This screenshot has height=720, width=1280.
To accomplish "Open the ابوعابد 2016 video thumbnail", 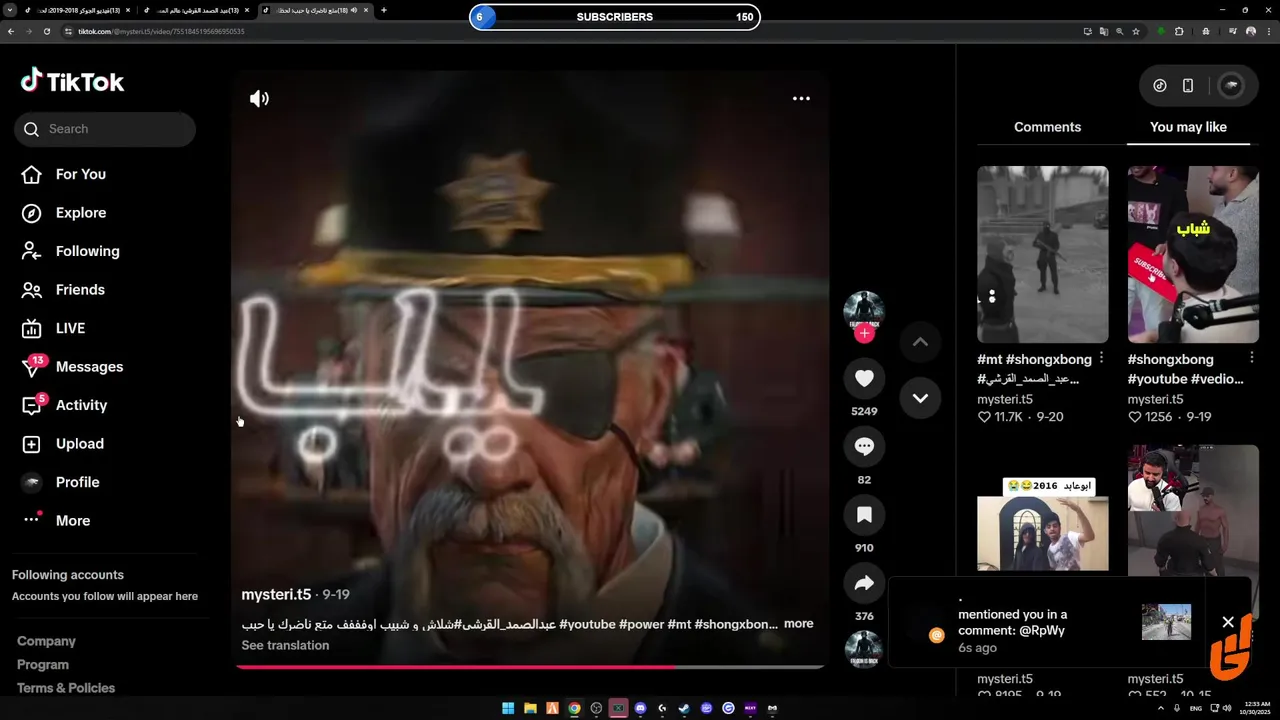I will (1042, 522).
